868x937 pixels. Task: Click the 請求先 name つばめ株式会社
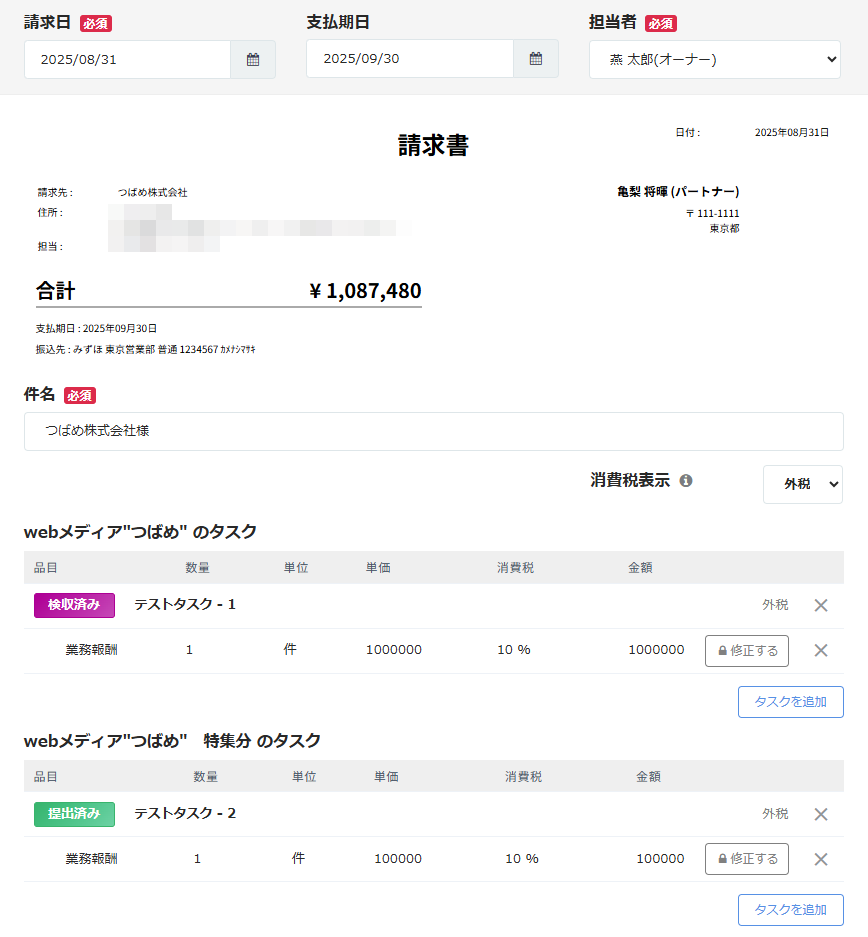[153, 192]
